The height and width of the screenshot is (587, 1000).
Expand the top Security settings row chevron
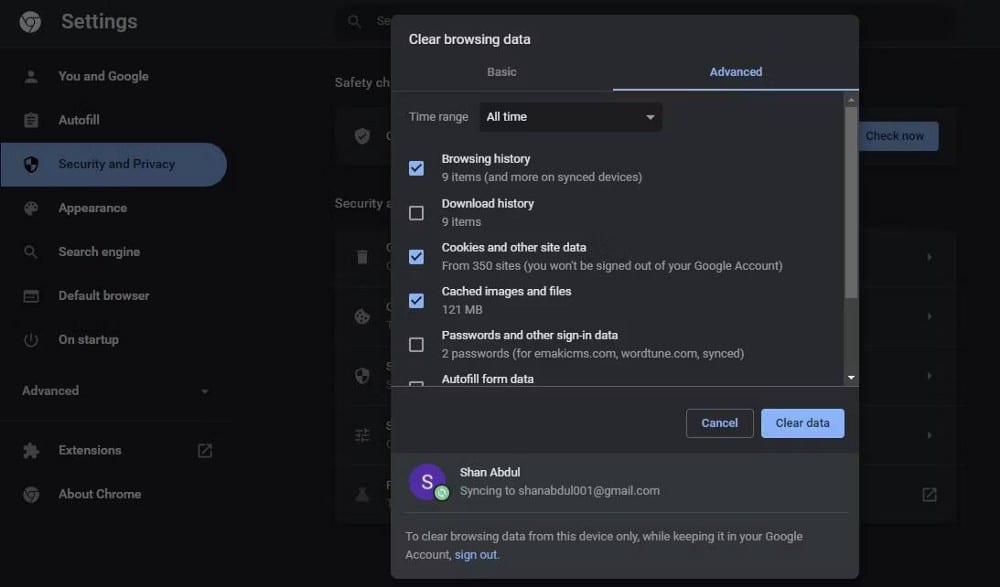point(929,257)
